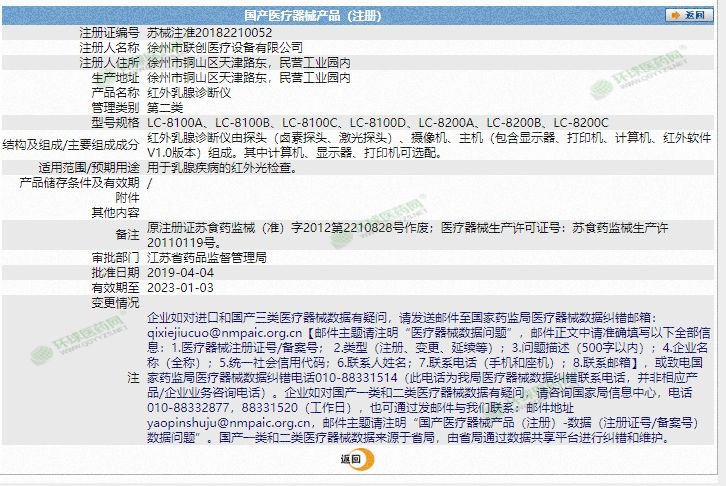This screenshot has height=486, width=726.
Task: Select management category value 第二类
Action: (x=165, y=108)
